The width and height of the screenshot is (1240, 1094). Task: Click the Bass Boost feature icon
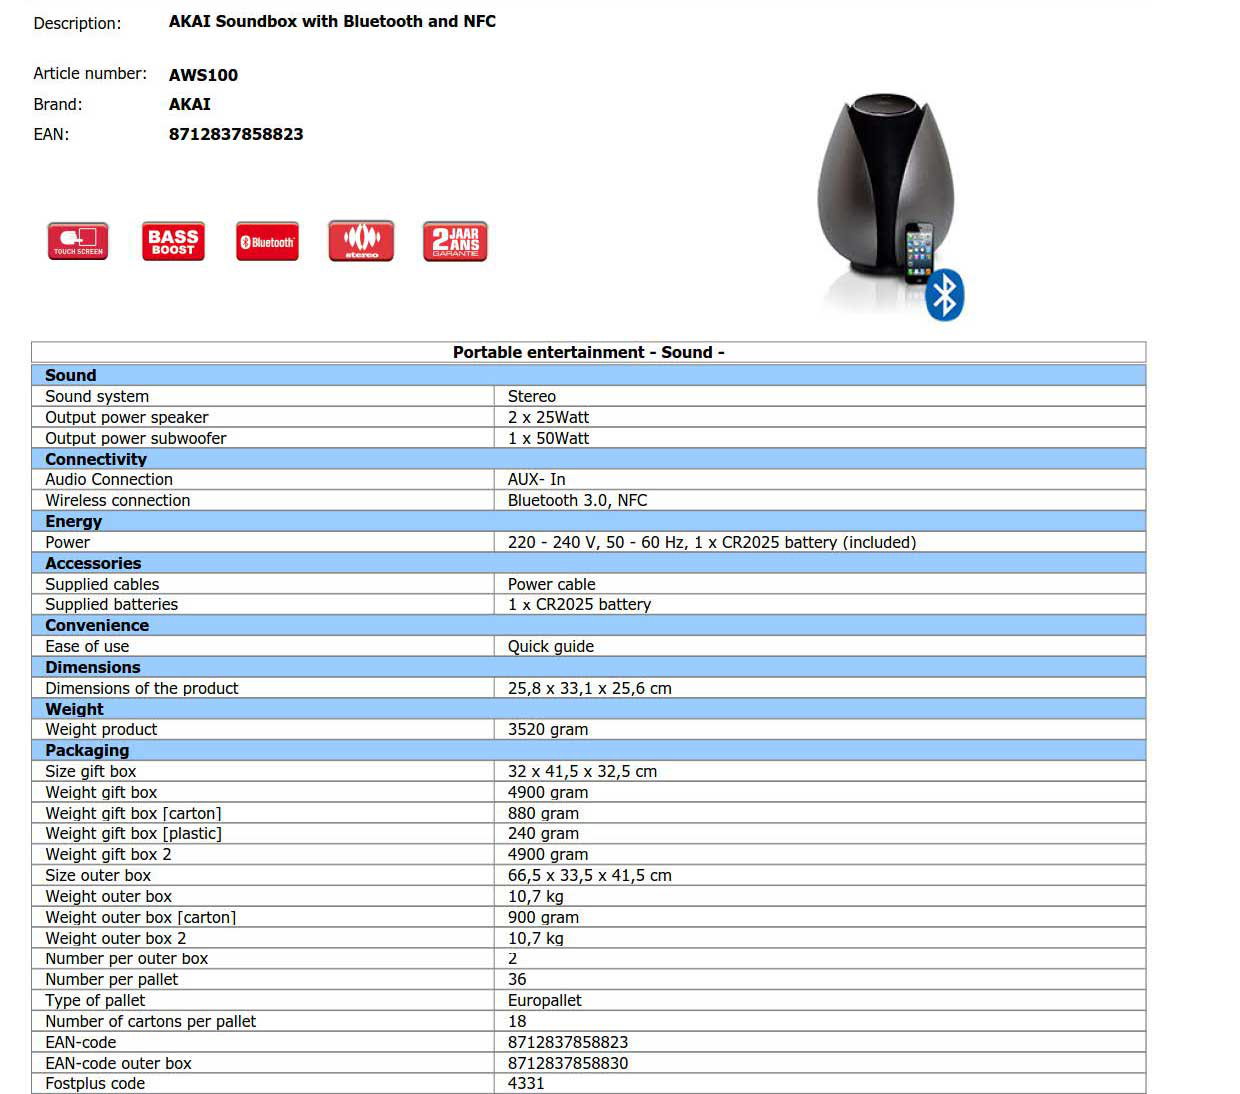tap(173, 241)
